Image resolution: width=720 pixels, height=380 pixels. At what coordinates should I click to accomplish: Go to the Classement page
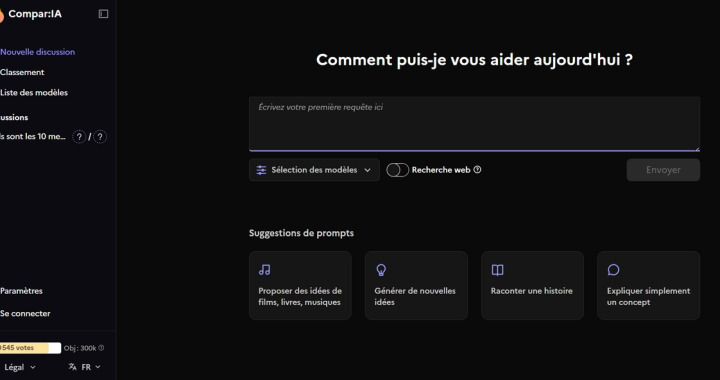(x=22, y=72)
